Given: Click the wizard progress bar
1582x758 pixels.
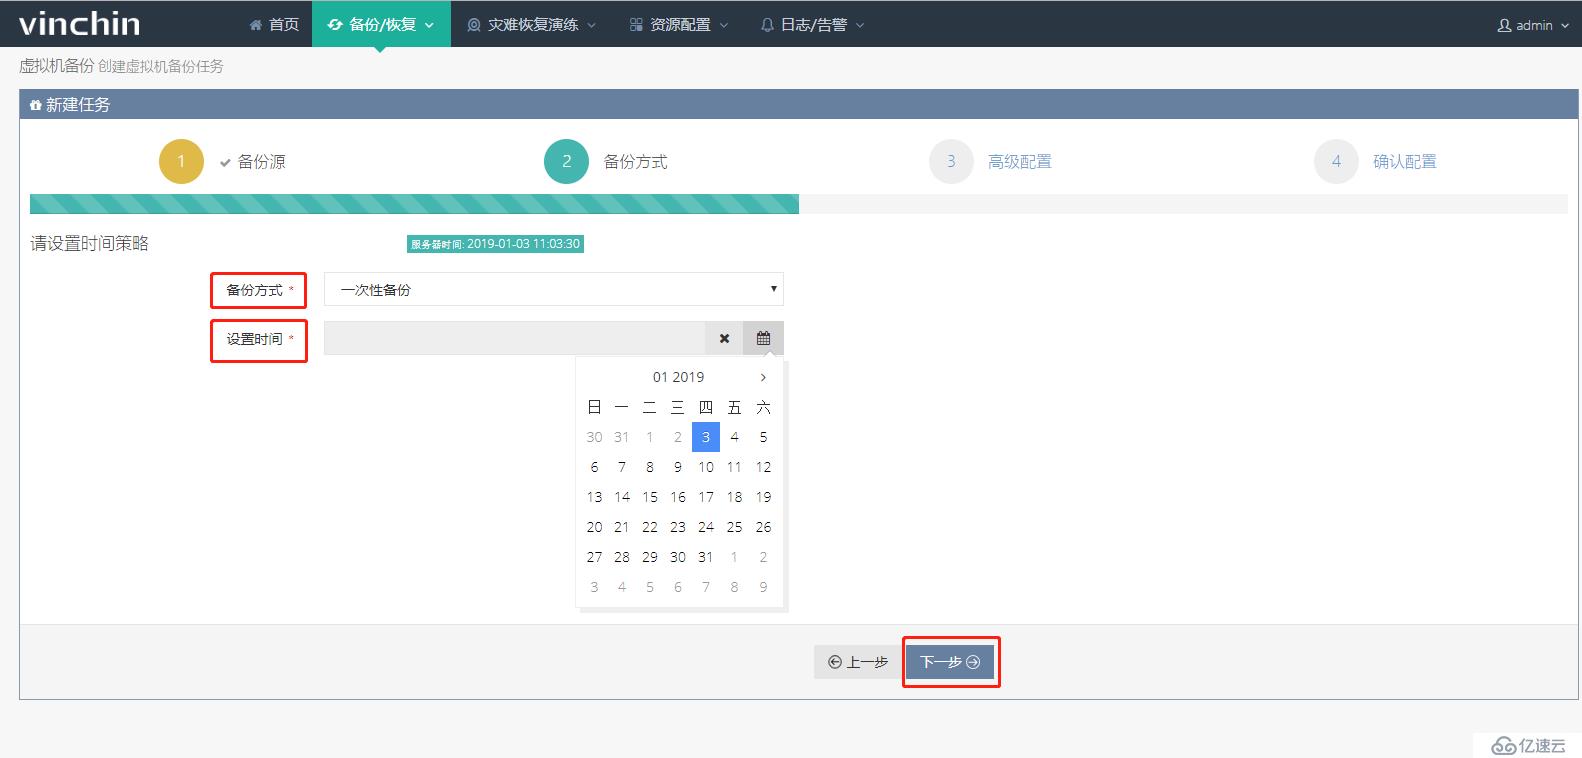Looking at the screenshot, I should click(798, 204).
